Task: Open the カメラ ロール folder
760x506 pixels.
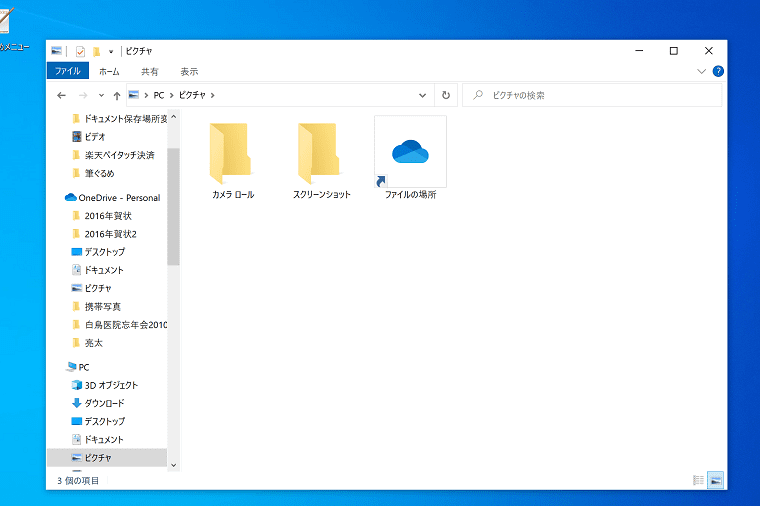Action: coord(233,159)
